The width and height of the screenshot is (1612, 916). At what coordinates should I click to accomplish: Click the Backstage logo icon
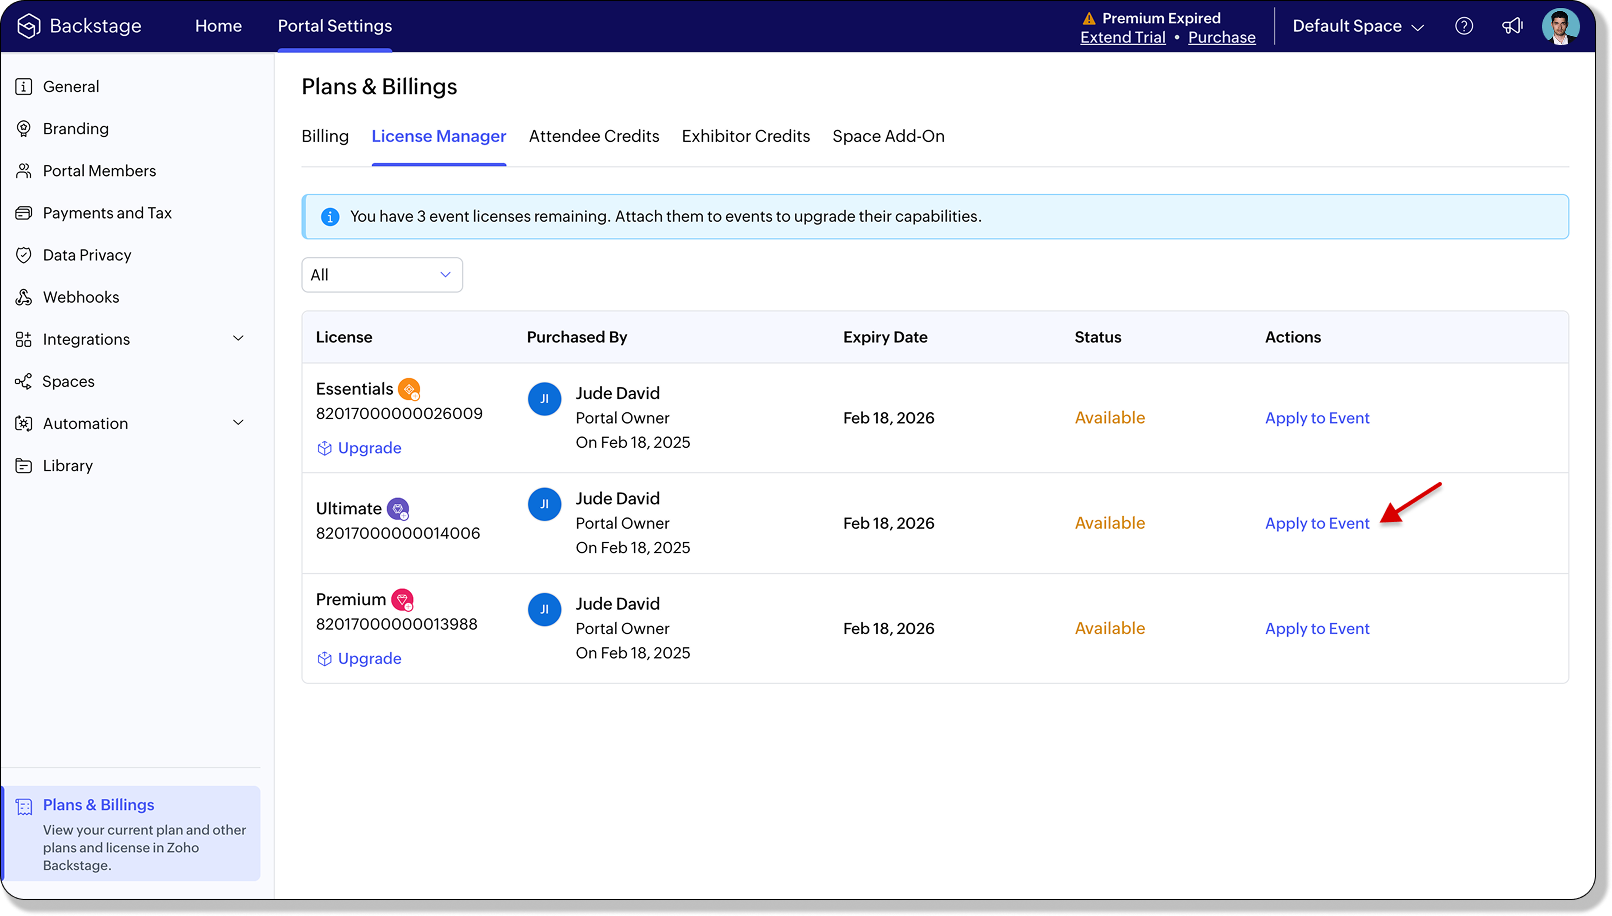pyautogui.click(x=29, y=26)
